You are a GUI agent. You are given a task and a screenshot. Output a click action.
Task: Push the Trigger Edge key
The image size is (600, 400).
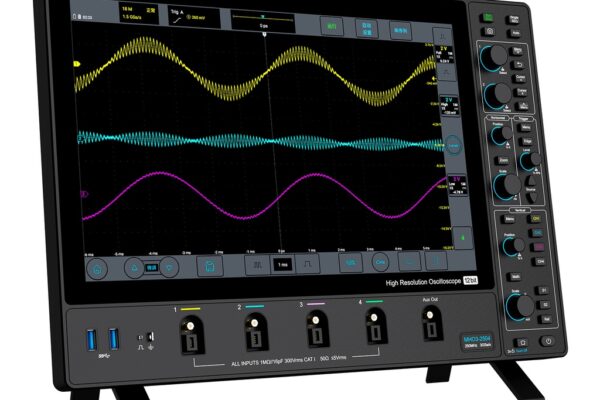coord(527,141)
